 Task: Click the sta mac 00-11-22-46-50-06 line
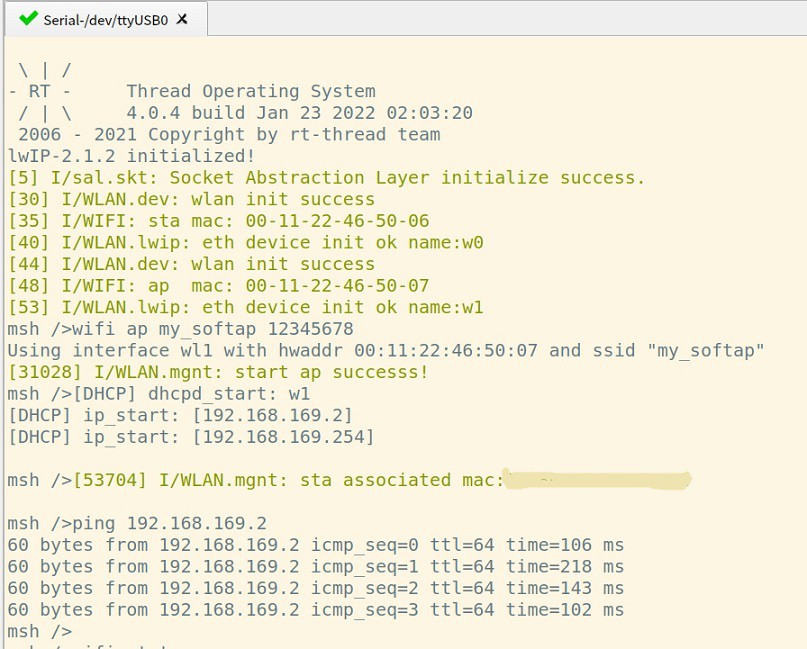(x=218, y=221)
